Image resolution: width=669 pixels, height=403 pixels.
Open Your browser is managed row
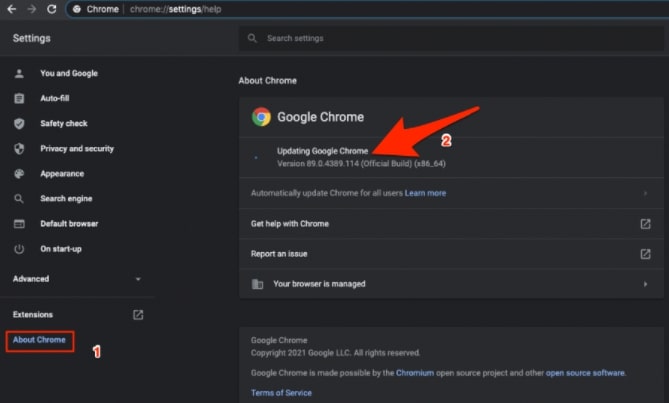pos(451,284)
